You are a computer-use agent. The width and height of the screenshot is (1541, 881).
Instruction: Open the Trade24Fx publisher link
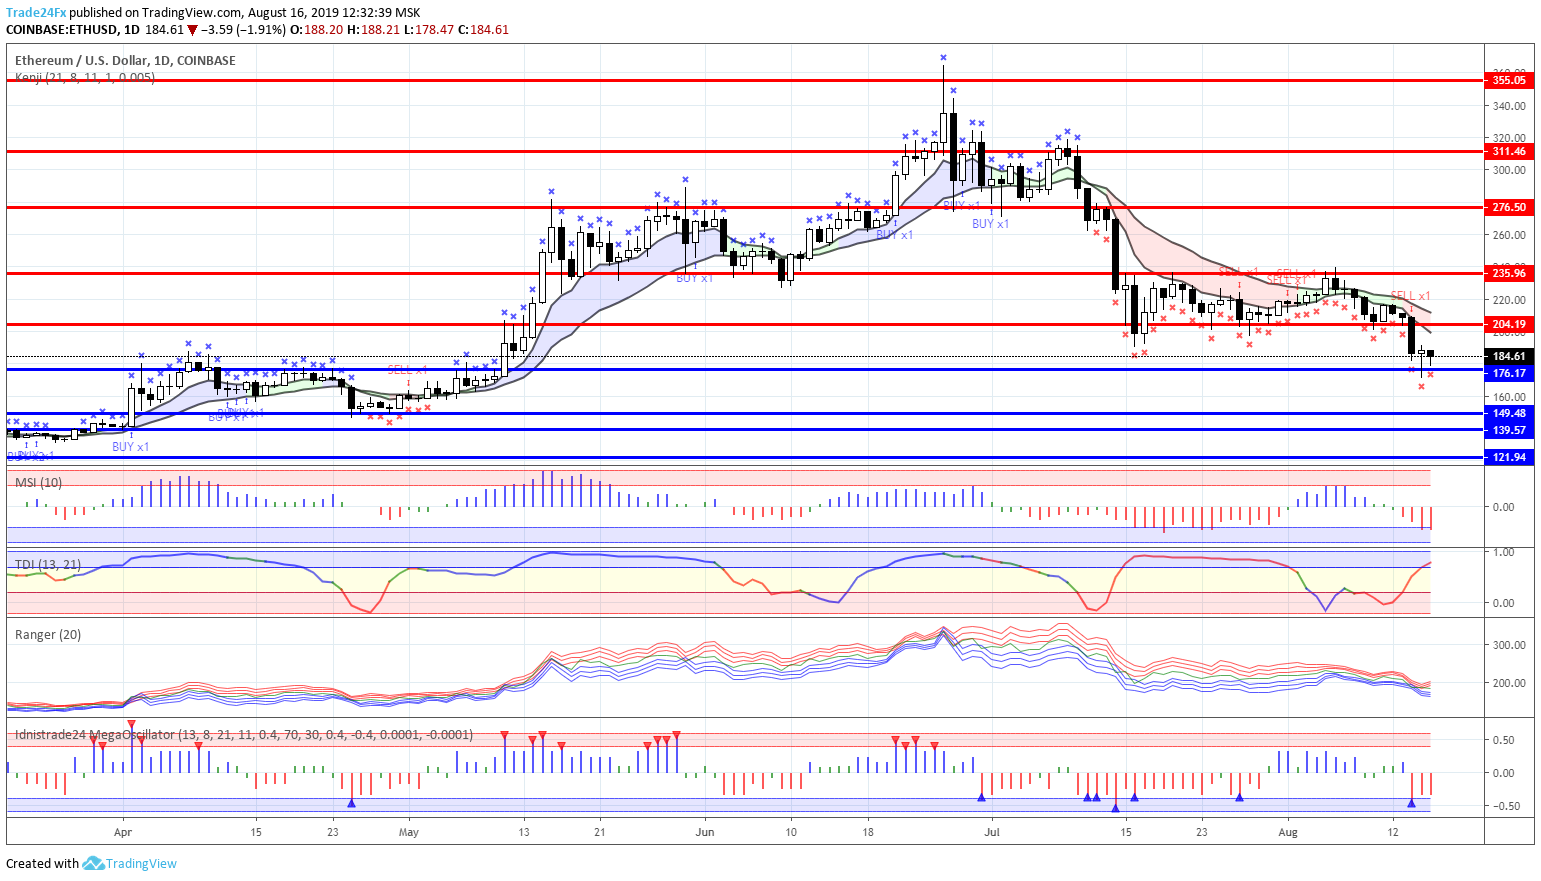coord(36,13)
